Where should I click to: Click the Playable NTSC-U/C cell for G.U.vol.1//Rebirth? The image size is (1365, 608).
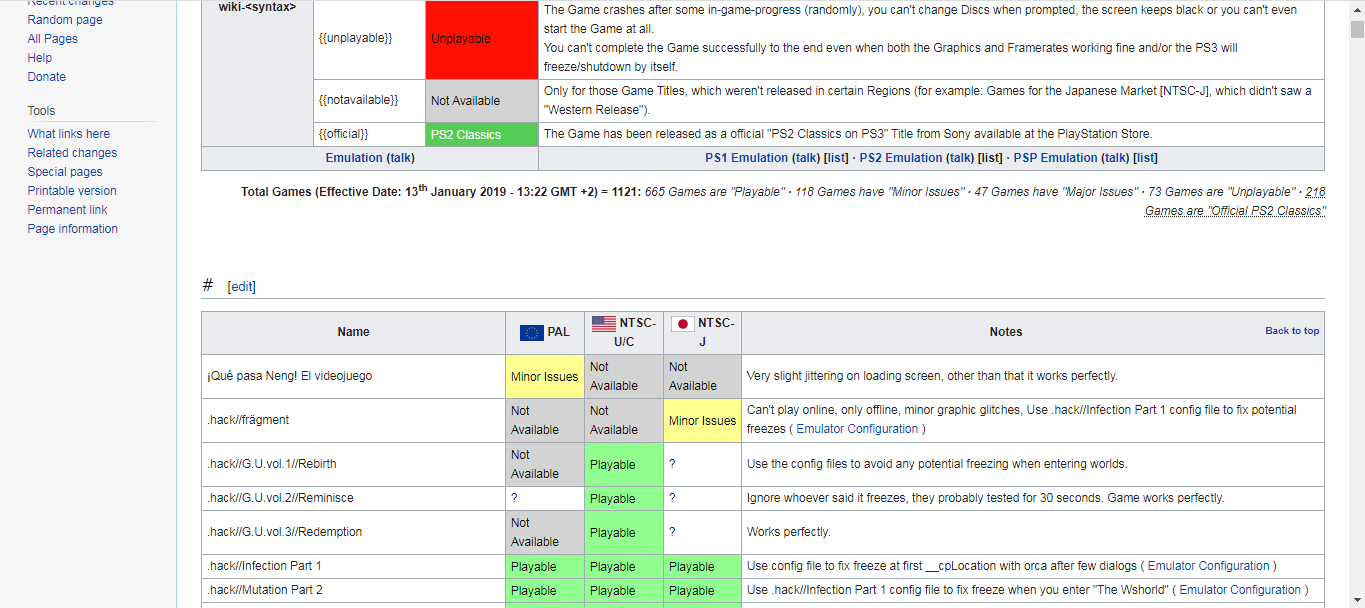click(624, 465)
